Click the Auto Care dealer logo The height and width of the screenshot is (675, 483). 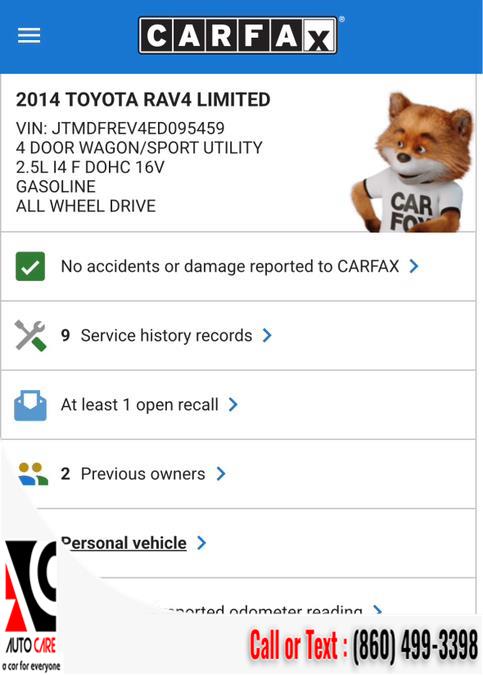31,605
